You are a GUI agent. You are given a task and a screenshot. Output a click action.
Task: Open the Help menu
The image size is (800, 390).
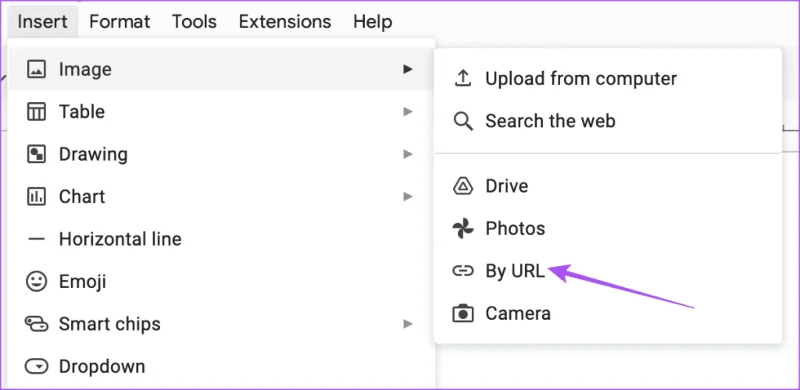372,21
